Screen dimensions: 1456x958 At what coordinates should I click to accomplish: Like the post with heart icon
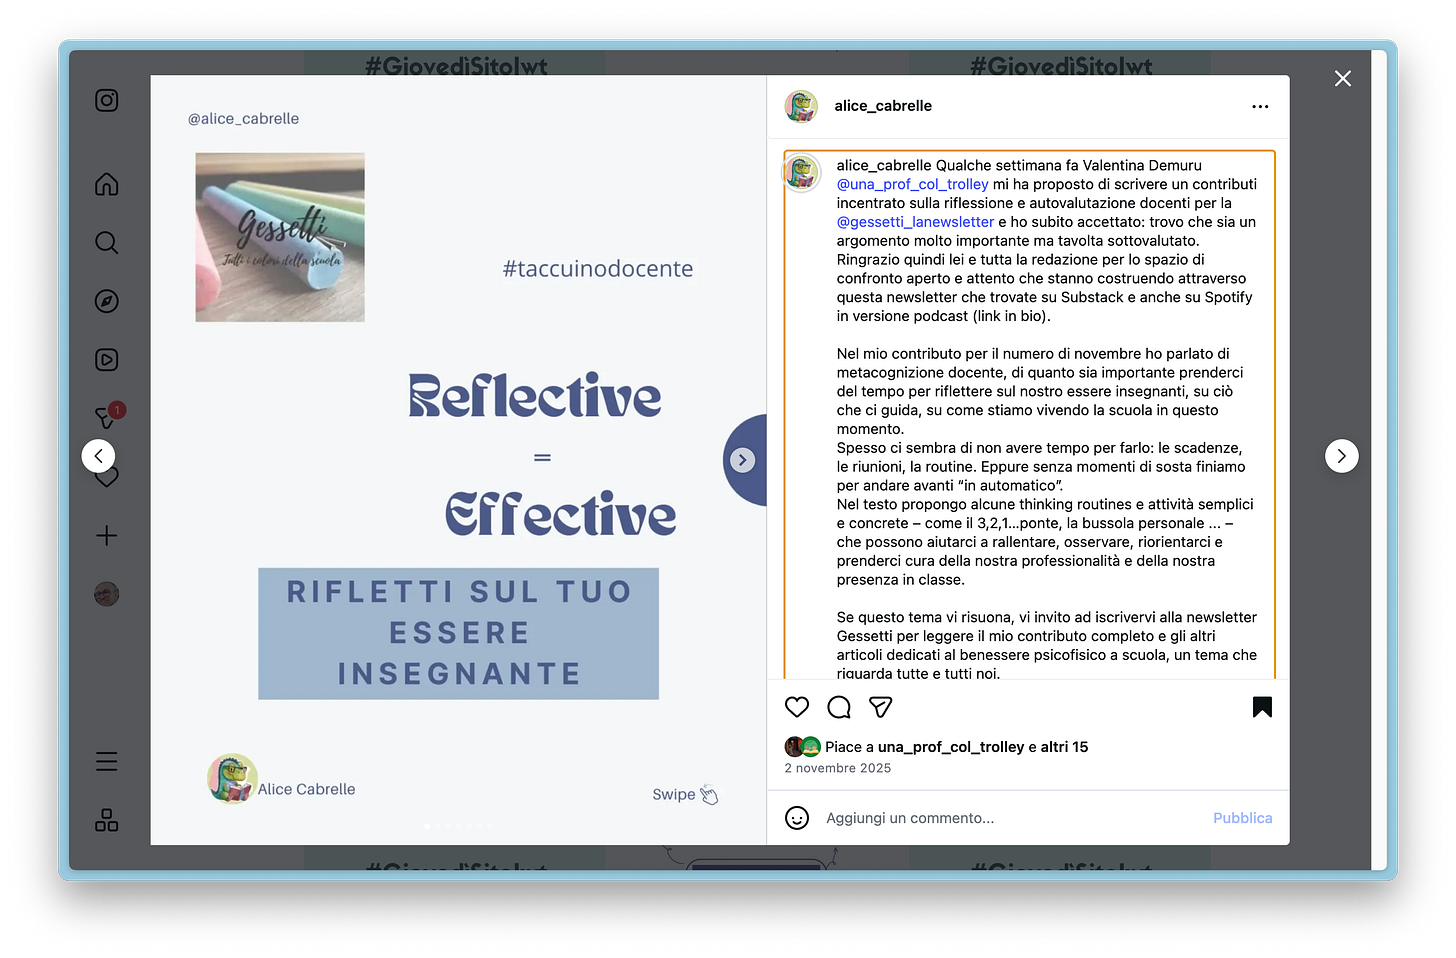coord(797,707)
